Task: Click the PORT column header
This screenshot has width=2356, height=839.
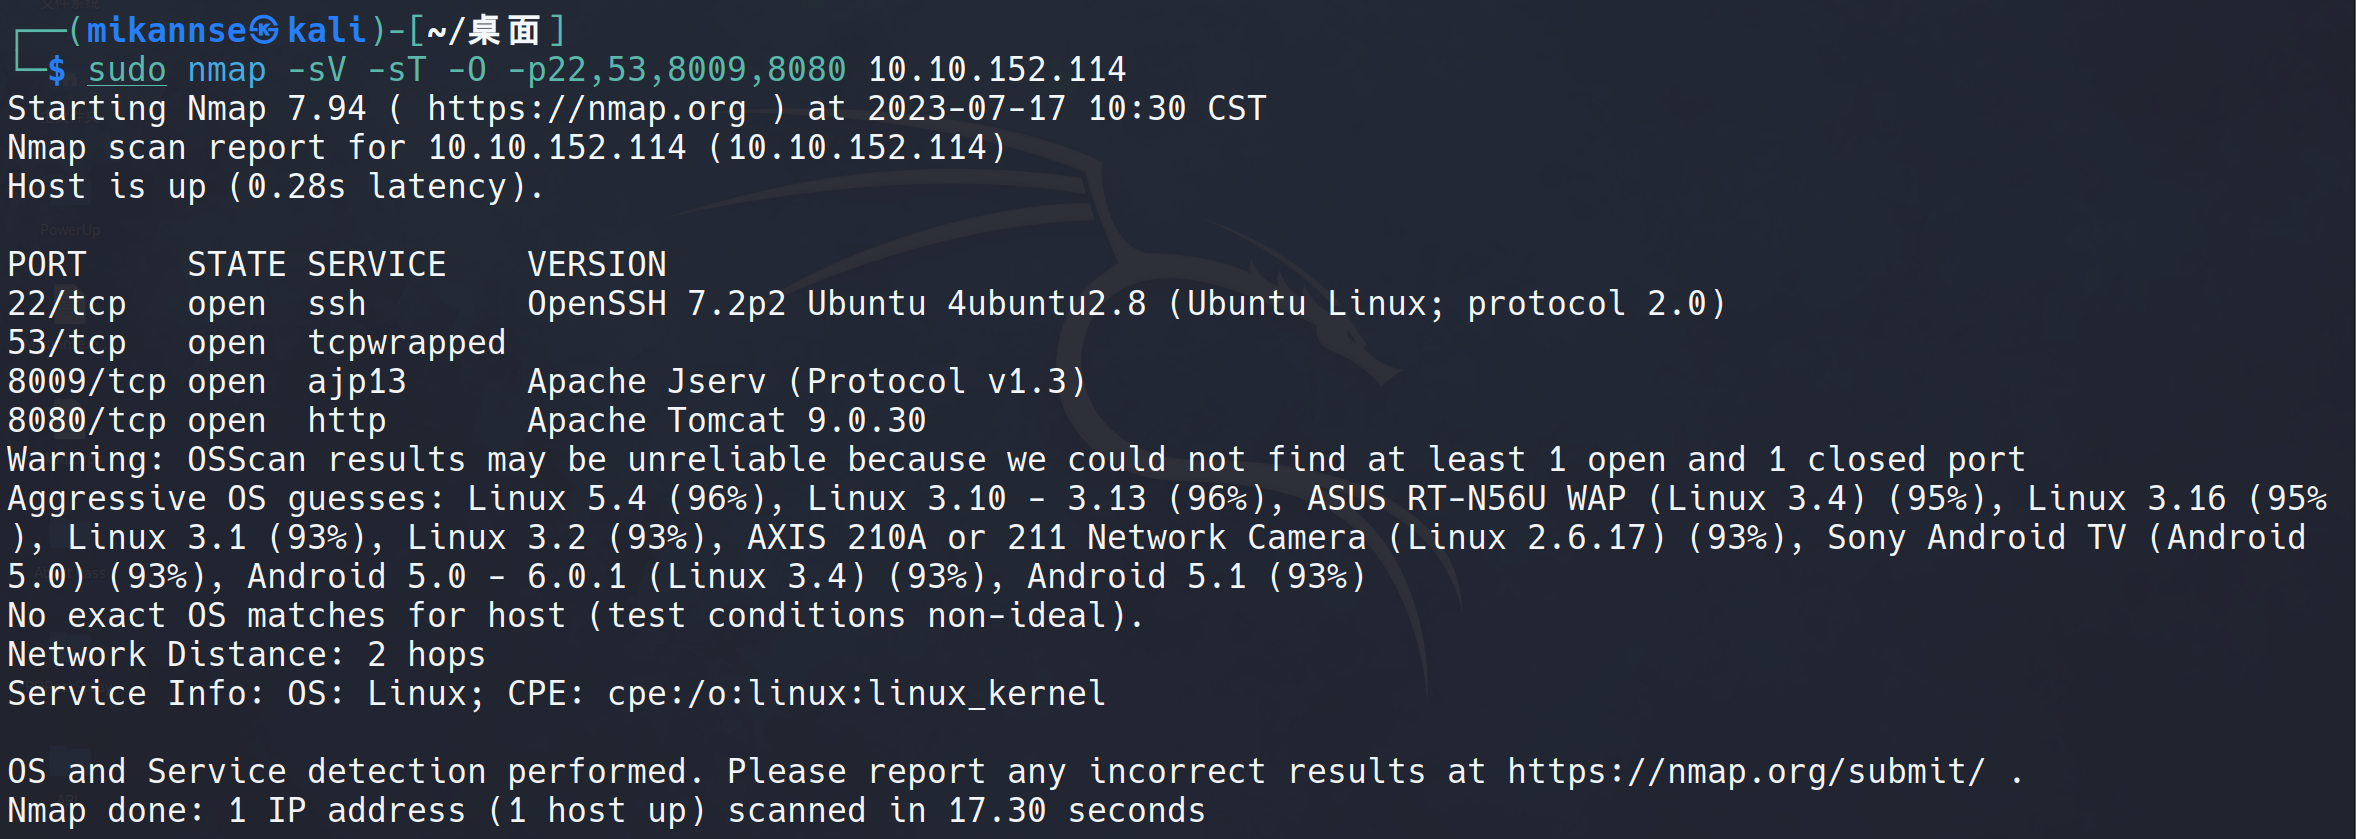Action: 47,265
